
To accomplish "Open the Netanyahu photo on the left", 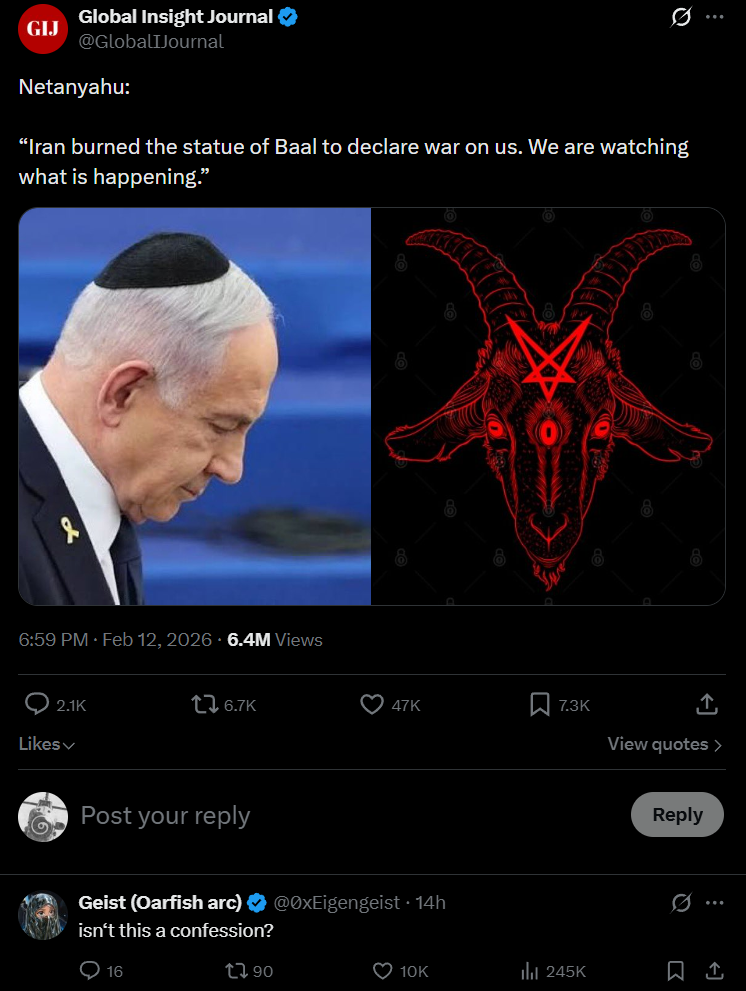I will tap(195, 406).
